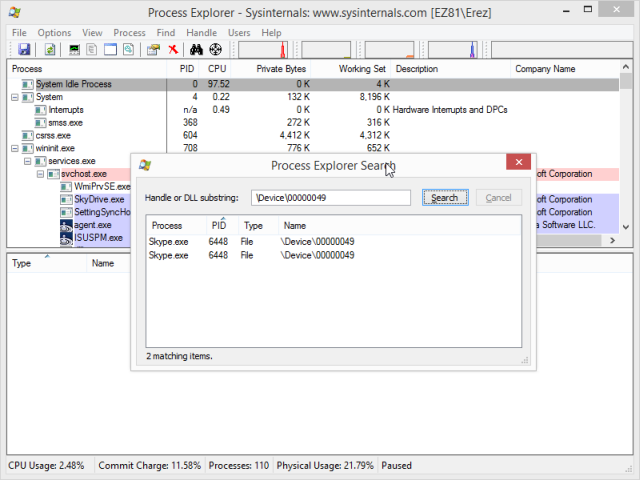Open the File menu
The height and width of the screenshot is (480, 640).
tap(19, 33)
